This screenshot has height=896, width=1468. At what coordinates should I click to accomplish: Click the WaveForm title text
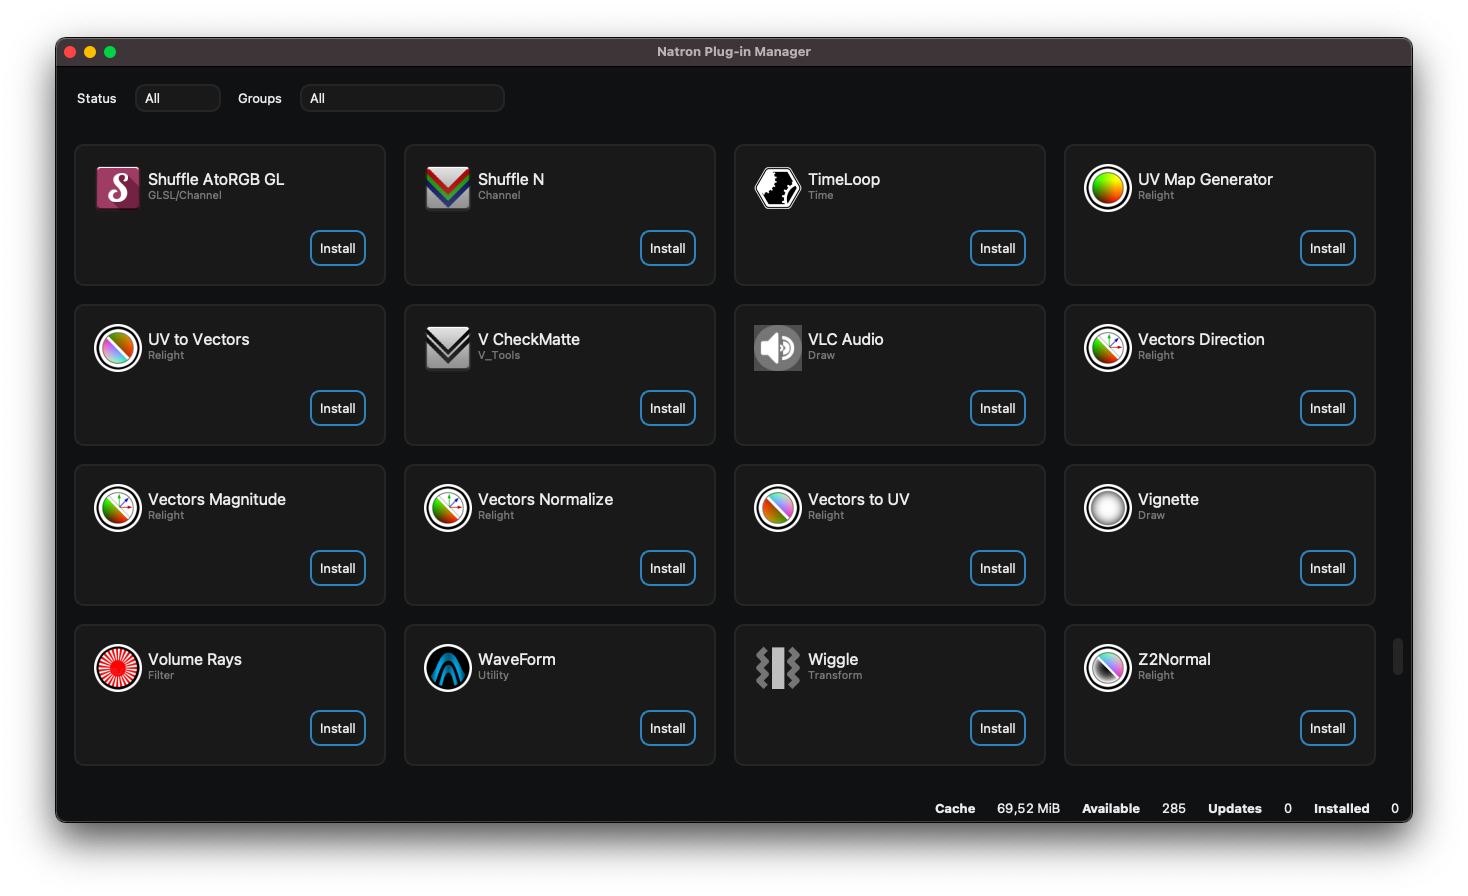tap(517, 659)
